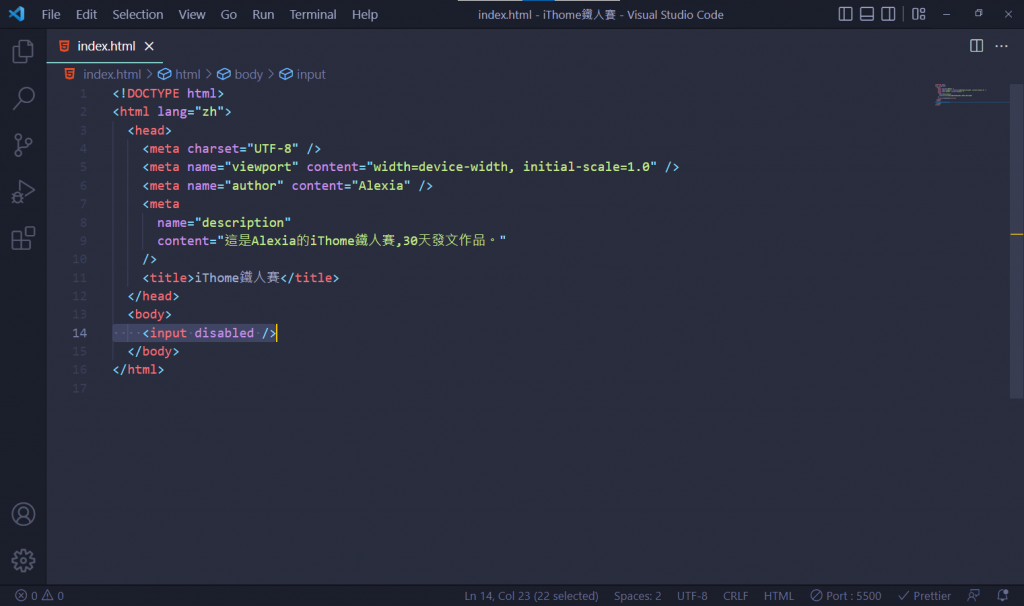Open the Terminal menu
Viewport: 1024px width, 606px height.
pyautogui.click(x=313, y=14)
